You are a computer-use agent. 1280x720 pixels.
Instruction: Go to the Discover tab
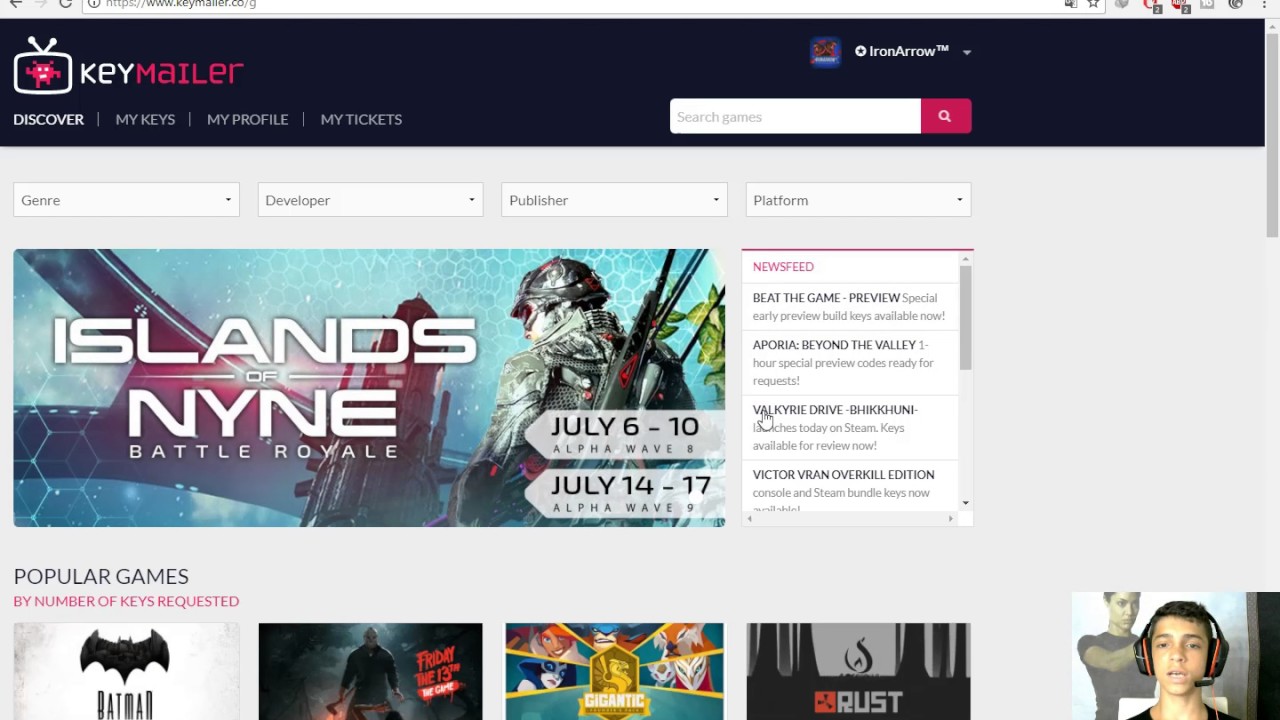(48, 119)
